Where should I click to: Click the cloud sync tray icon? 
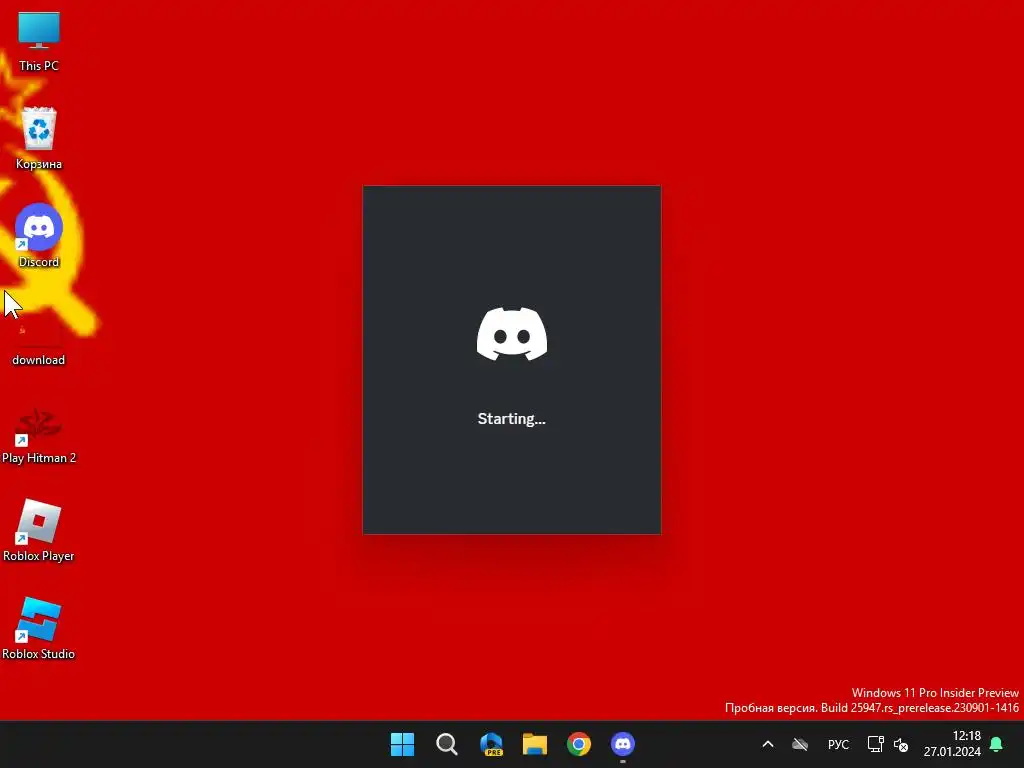(x=800, y=744)
